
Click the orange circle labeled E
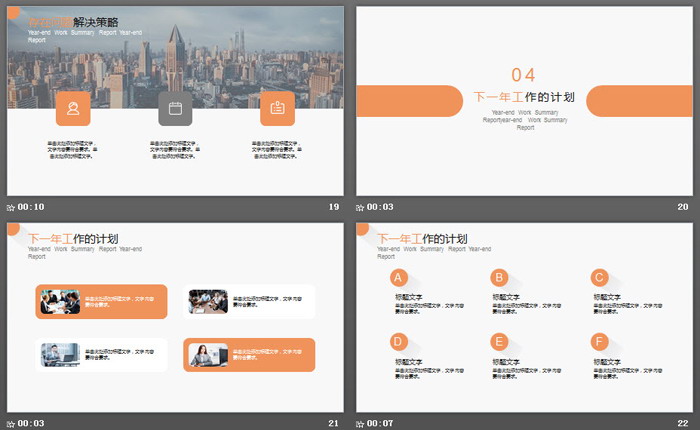(x=499, y=341)
